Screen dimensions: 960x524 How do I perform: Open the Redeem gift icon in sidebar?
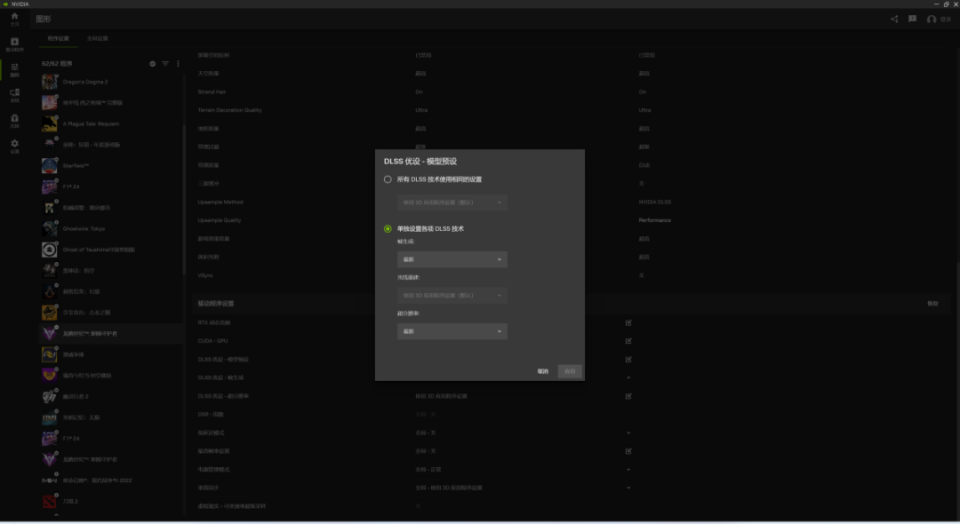point(15,120)
